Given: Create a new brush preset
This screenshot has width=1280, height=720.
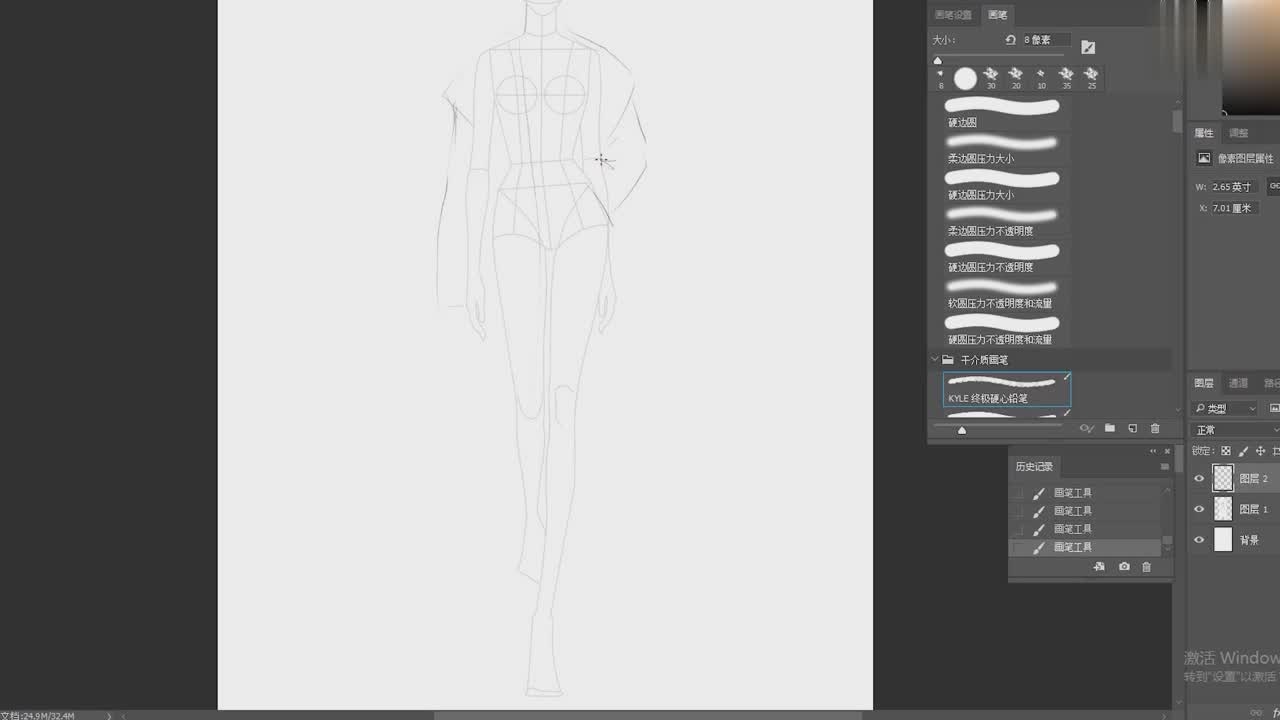Looking at the screenshot, I should click(1132, 429).
